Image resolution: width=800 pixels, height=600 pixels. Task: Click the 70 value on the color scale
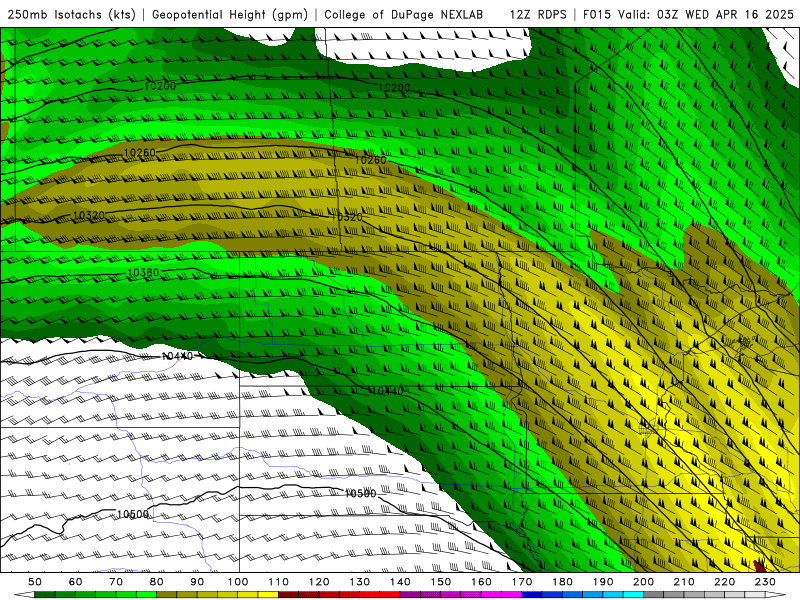(116, 582)
